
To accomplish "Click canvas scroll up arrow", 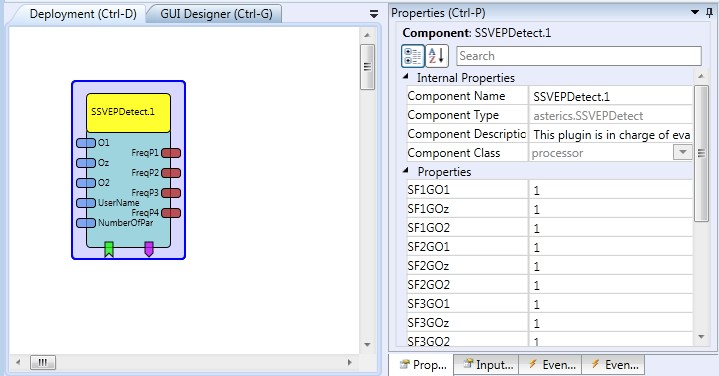I will (x=367, y=35).
